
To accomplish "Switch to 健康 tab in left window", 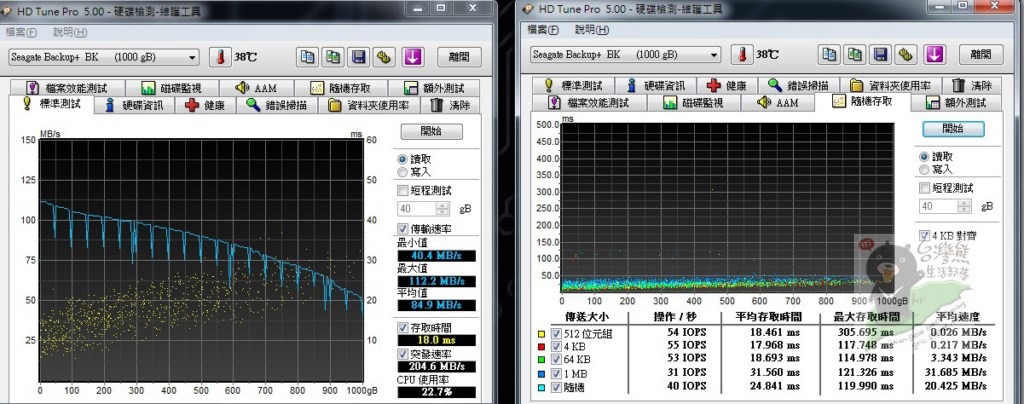I will 204,105.
